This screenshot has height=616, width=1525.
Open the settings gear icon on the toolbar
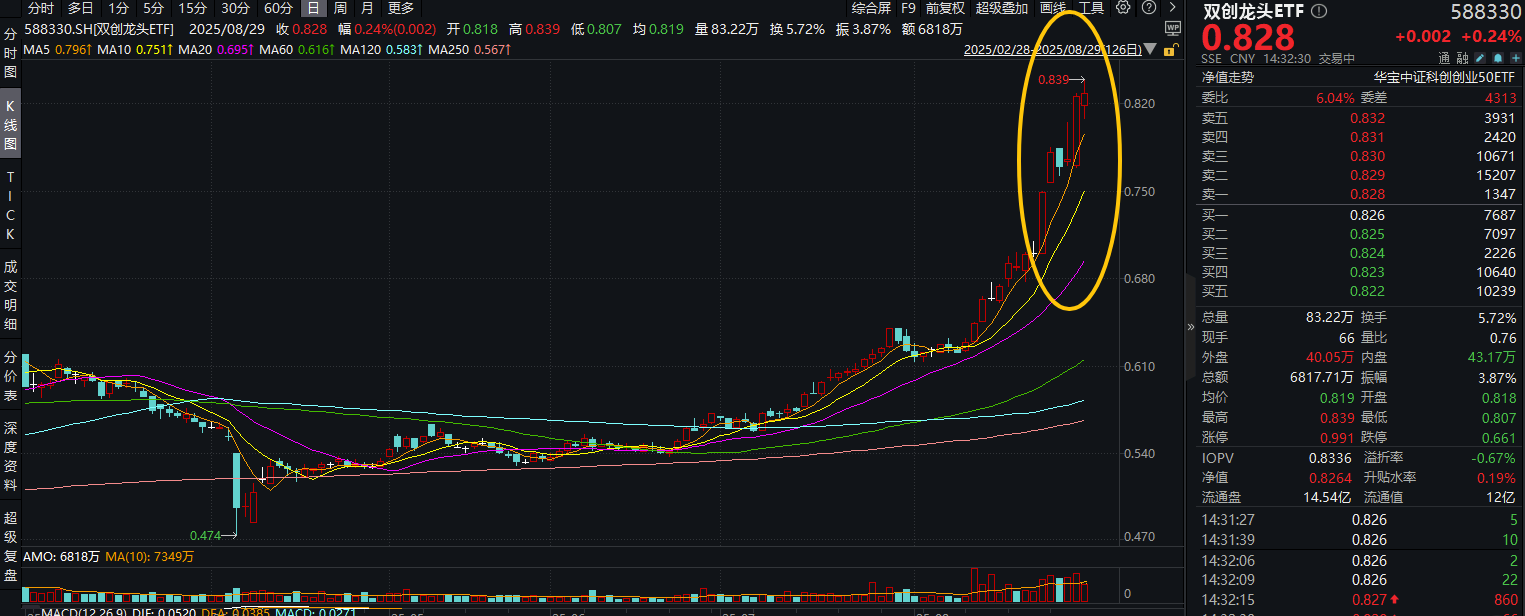[1123, 8]
